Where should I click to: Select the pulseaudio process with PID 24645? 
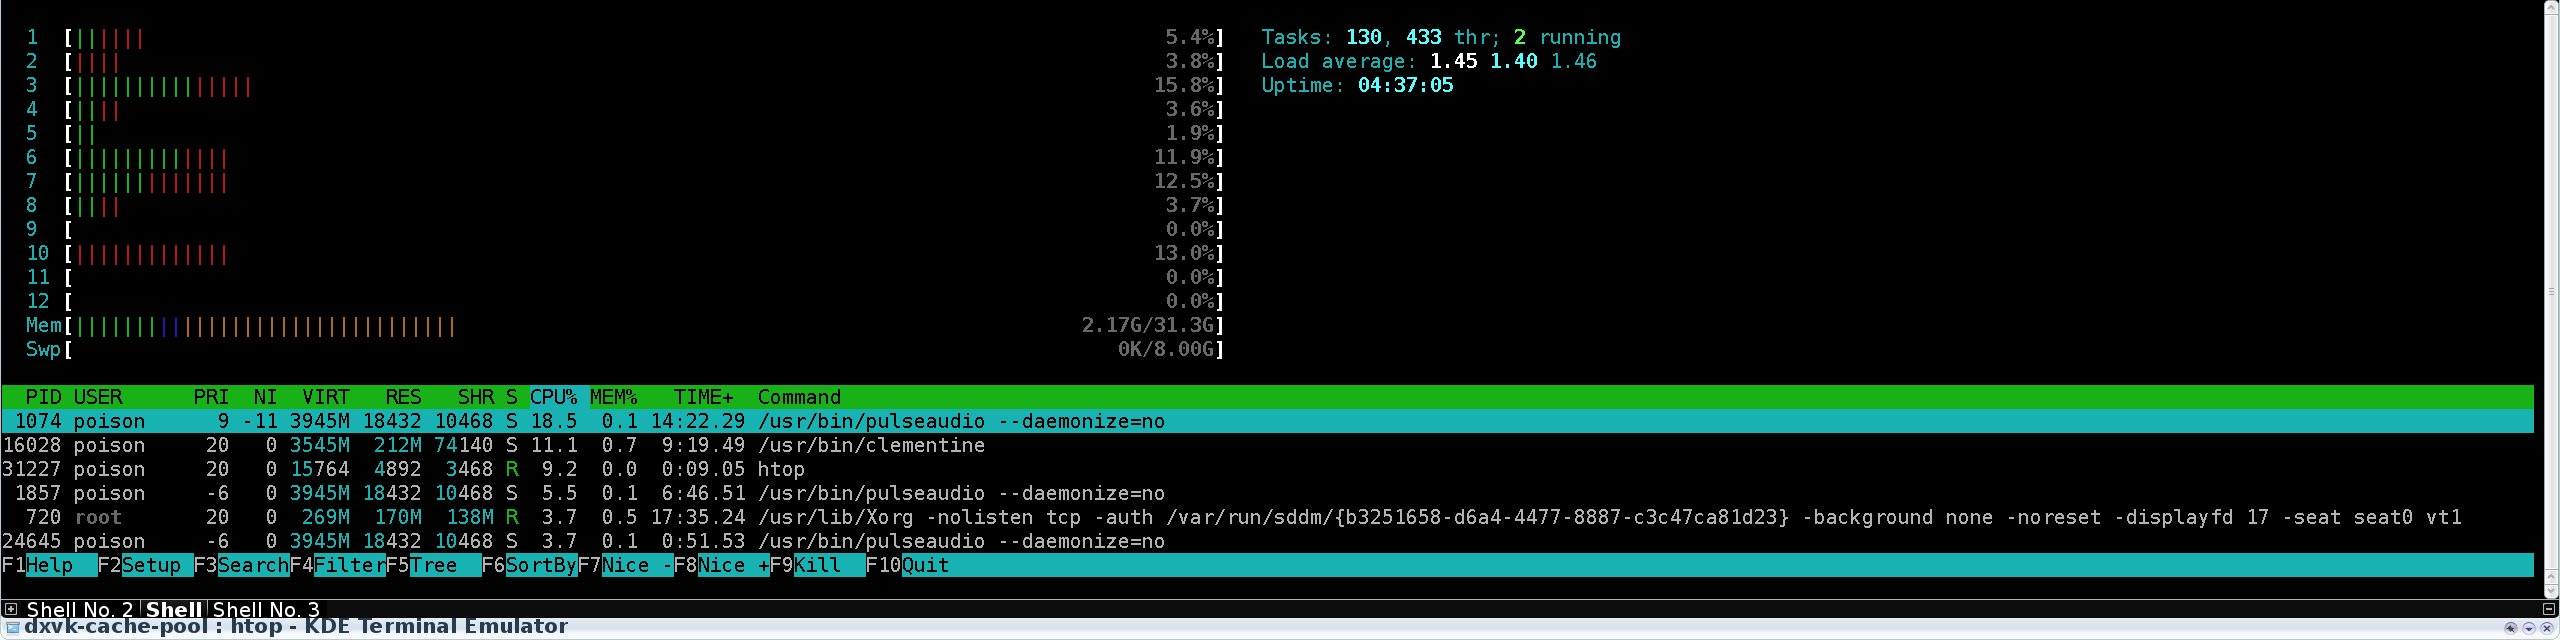pyautogui.click(x=1267, y=541)
